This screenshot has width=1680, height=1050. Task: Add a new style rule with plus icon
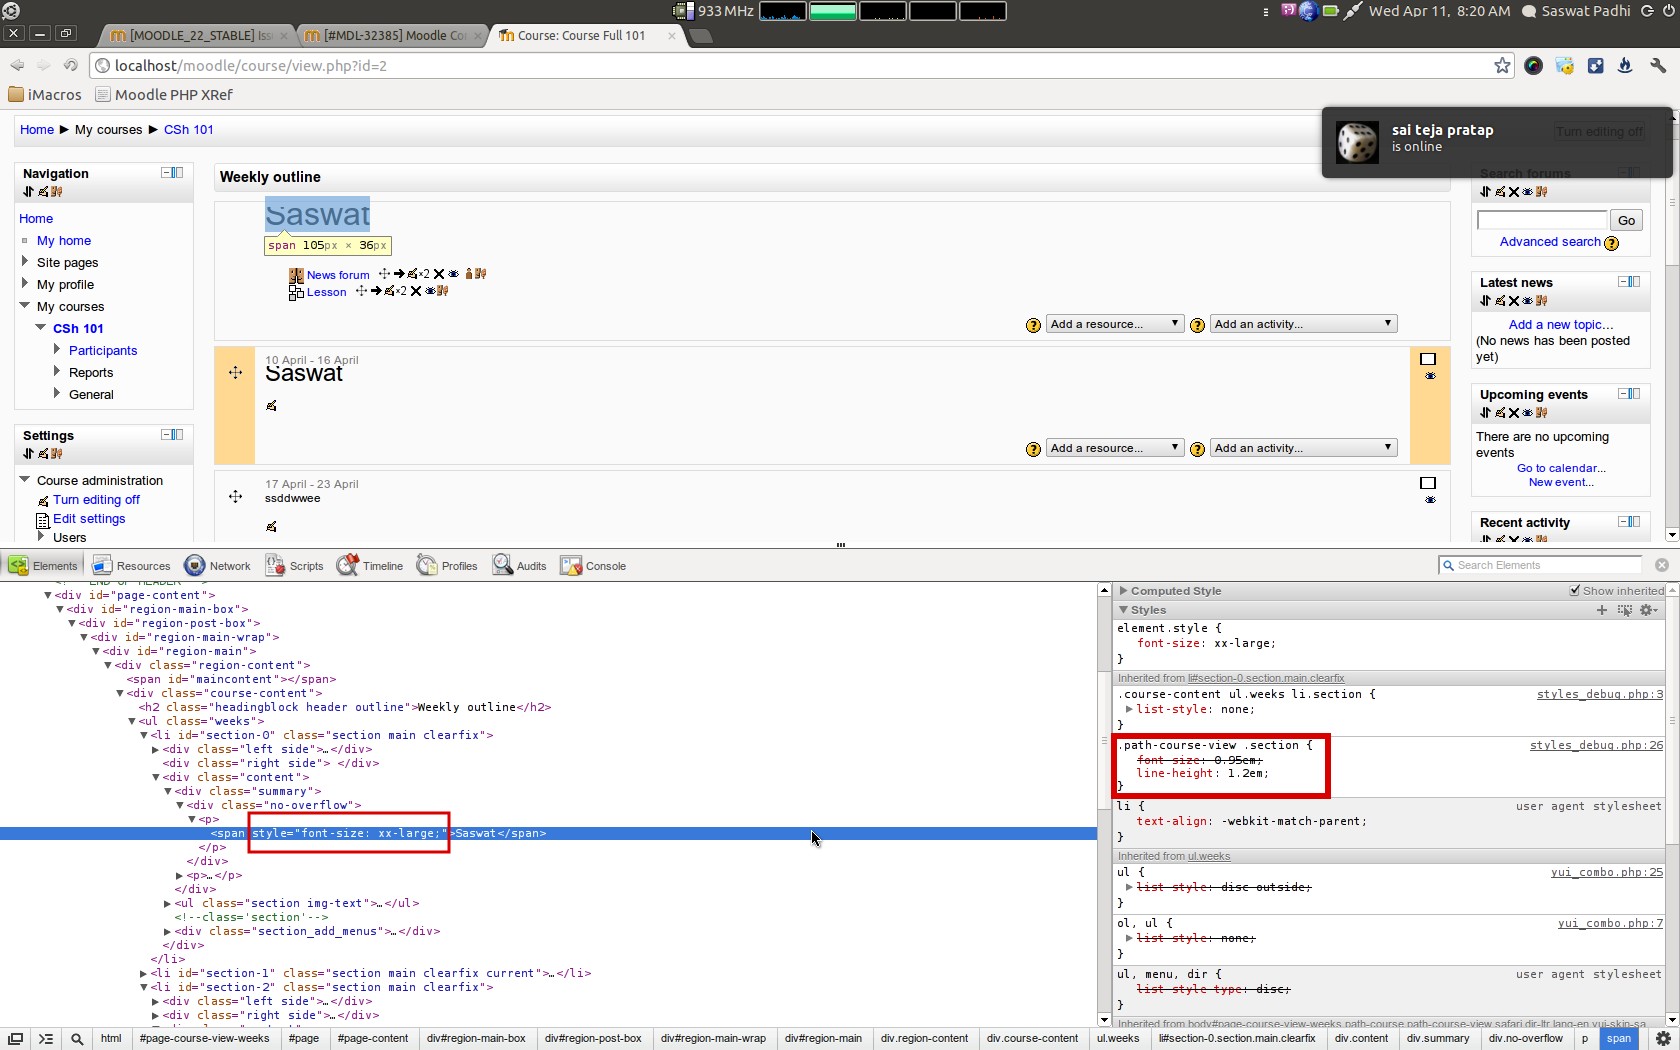(x=1602, y=610)
